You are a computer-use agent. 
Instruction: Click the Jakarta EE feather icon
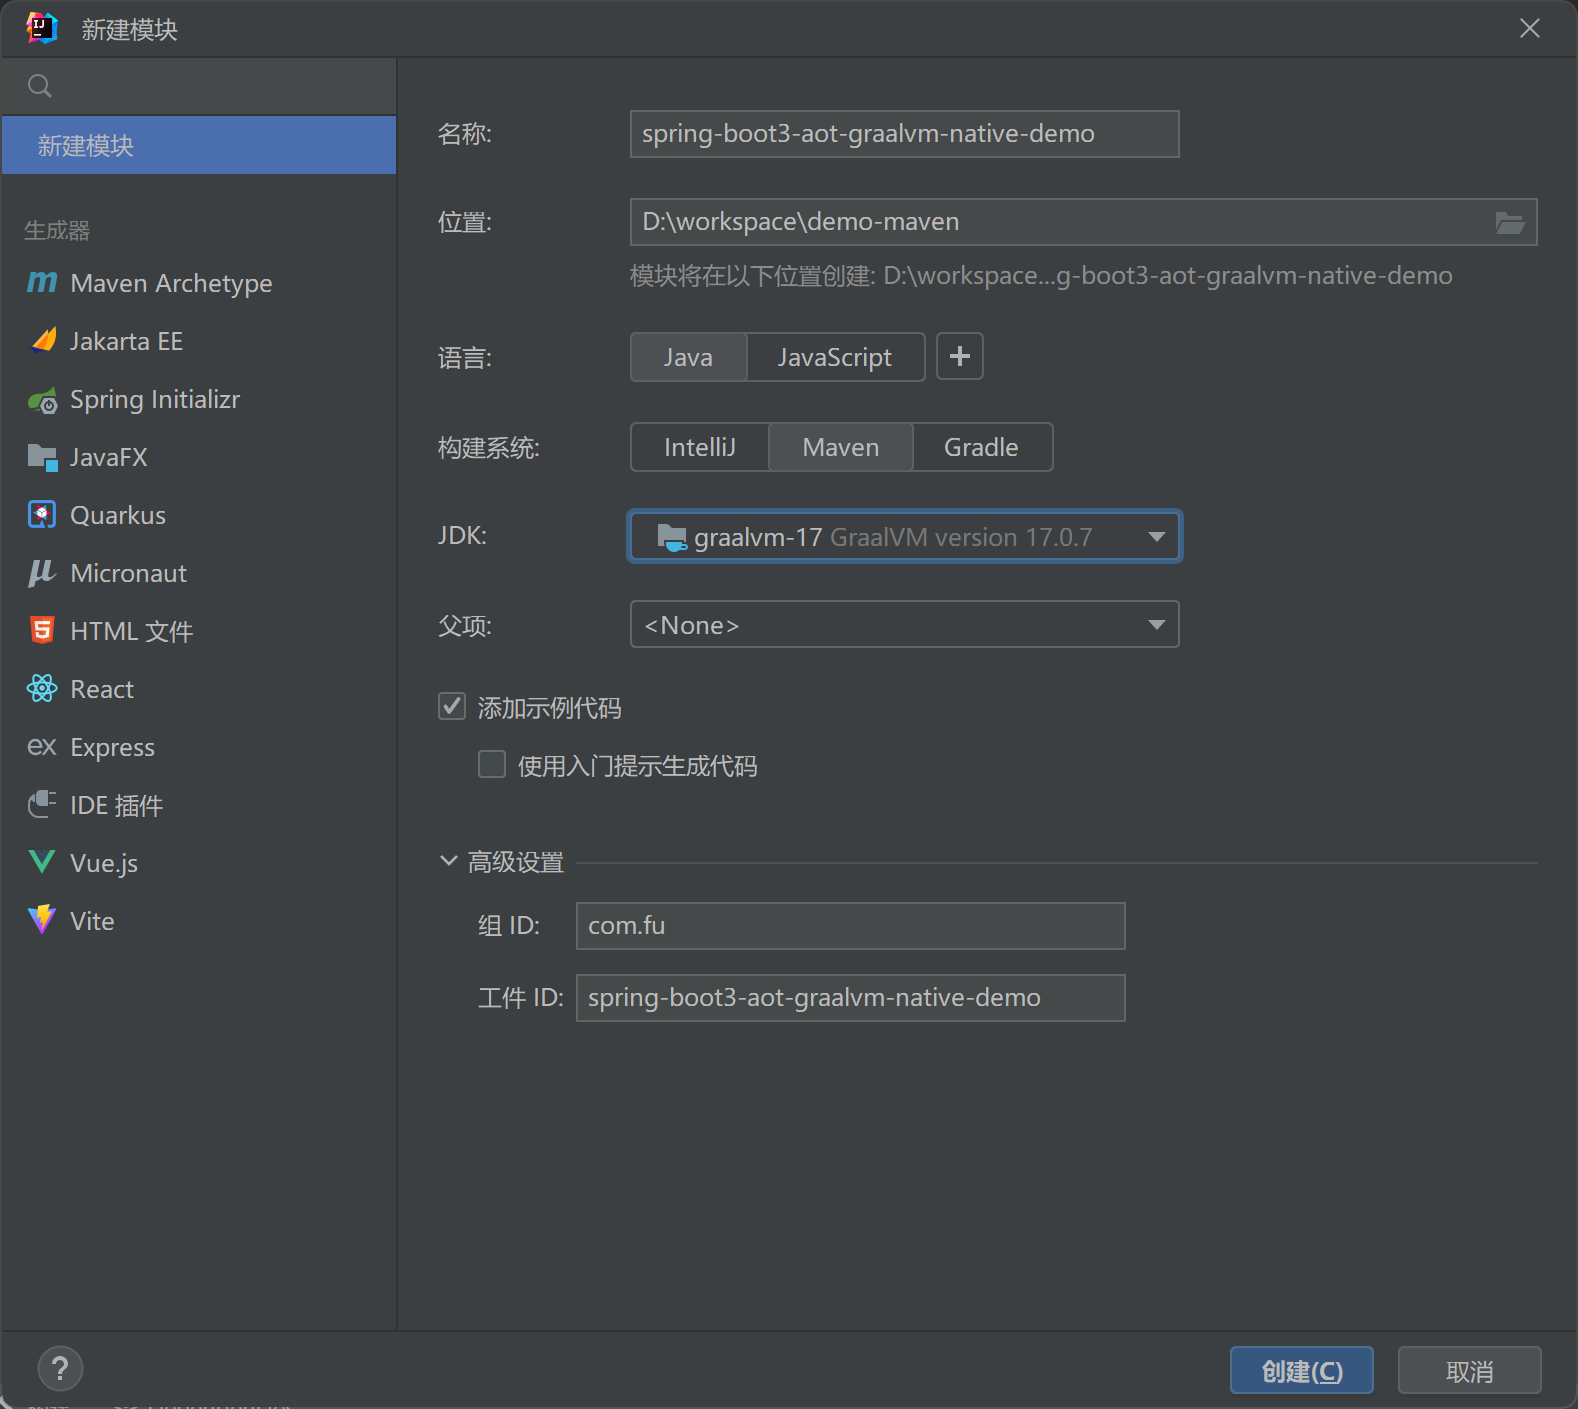point(43,341)
